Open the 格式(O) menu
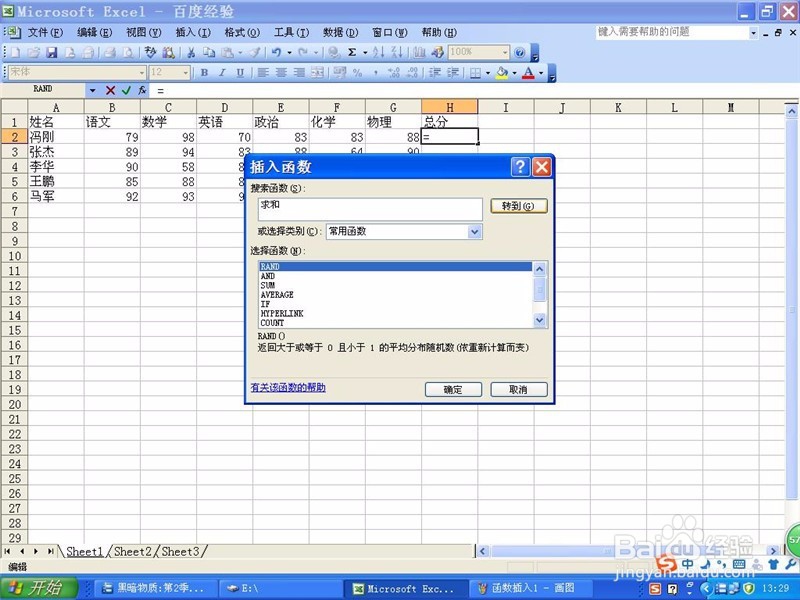This screenshot has width=800, height=600. click(x=242, y=33)
